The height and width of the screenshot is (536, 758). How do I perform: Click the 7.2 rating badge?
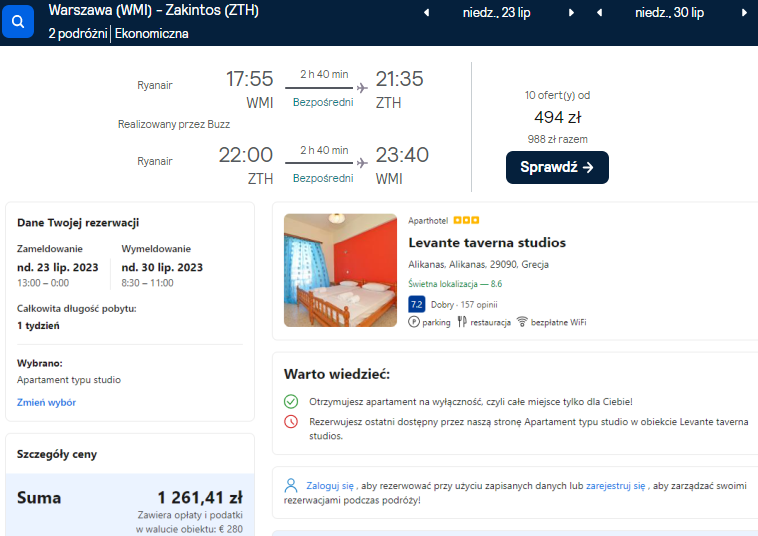[x=417, y=304]
